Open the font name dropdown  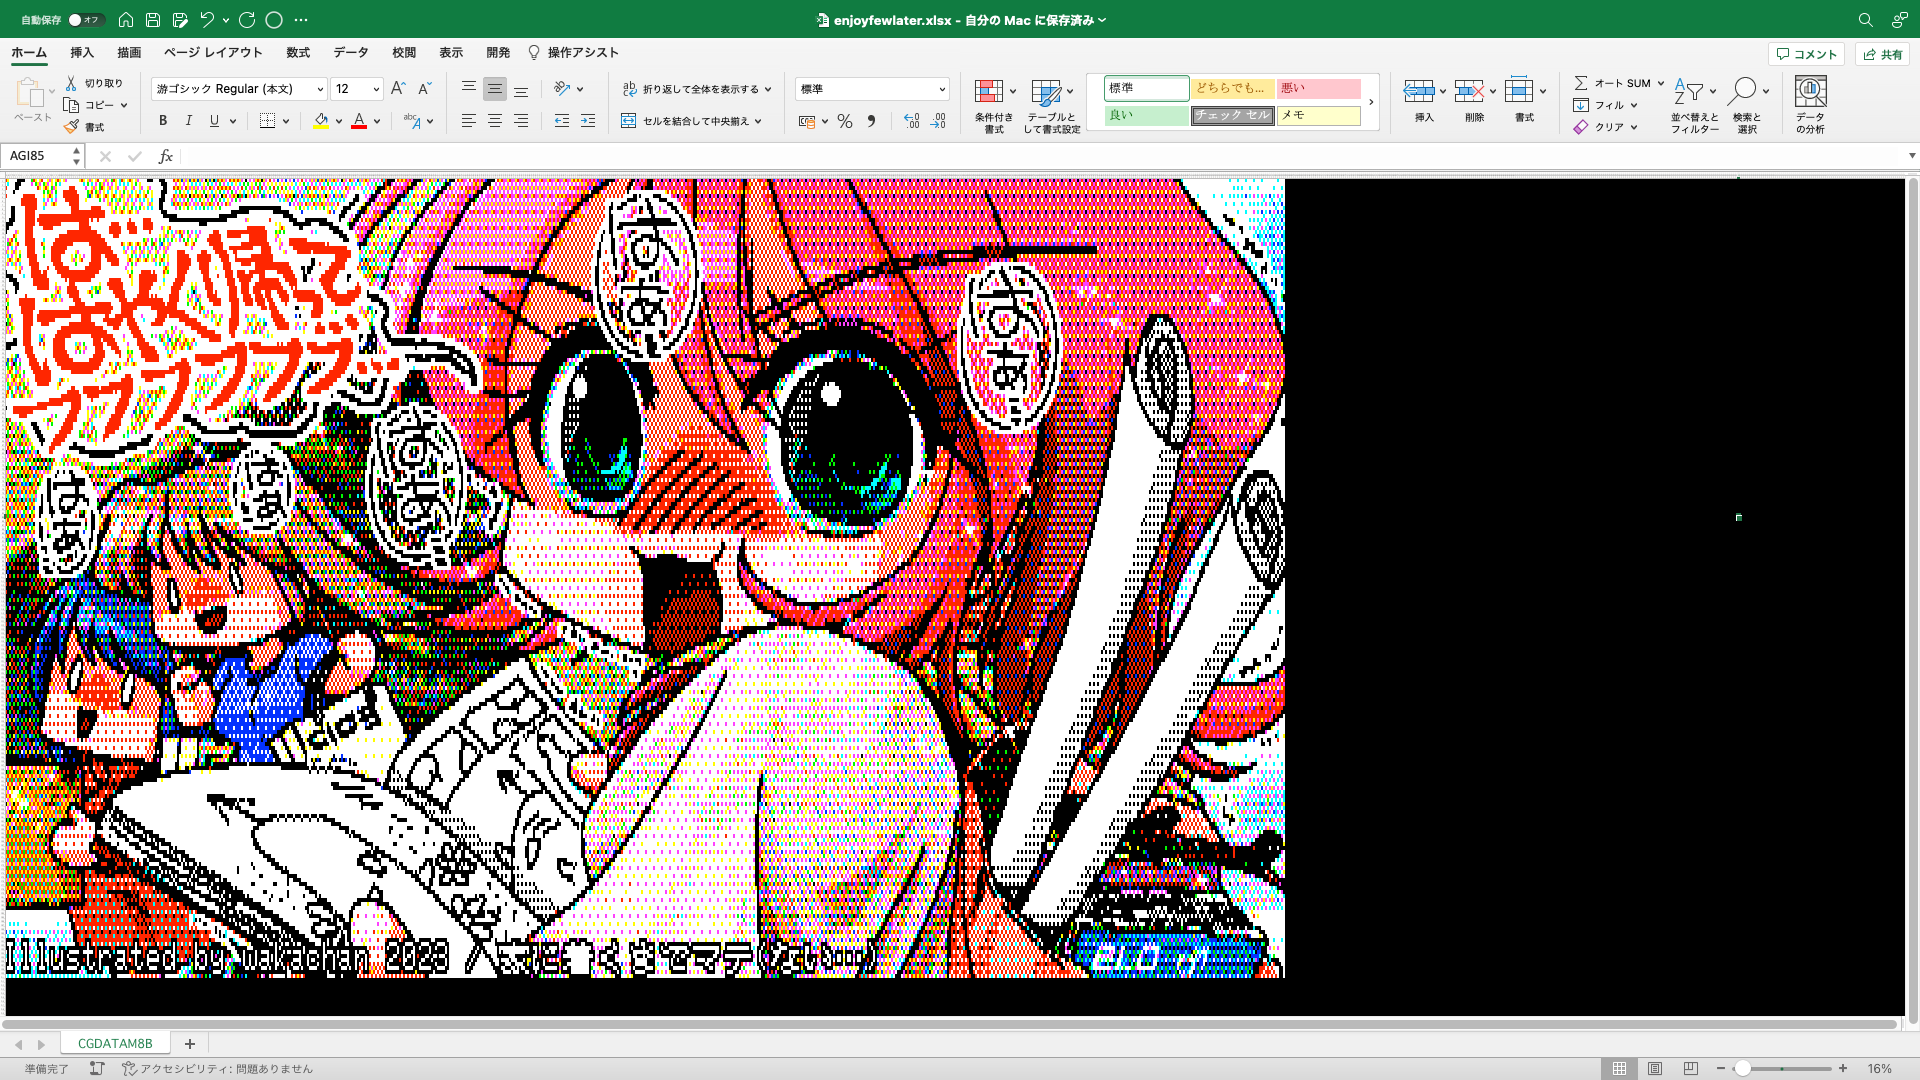(x=320, y=89)
